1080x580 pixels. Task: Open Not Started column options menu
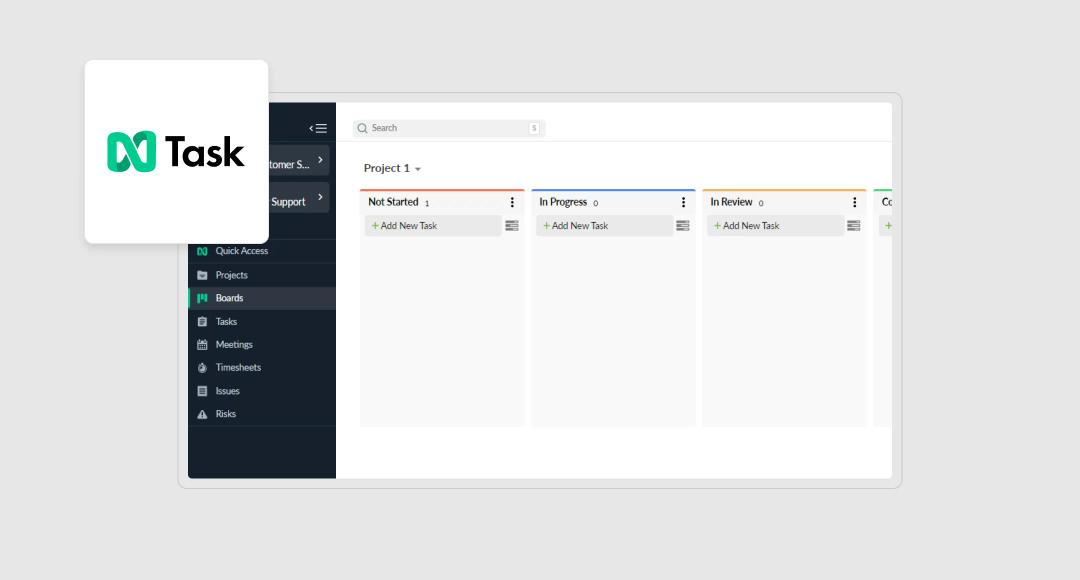pyautogui.click(x=512, y=202)
